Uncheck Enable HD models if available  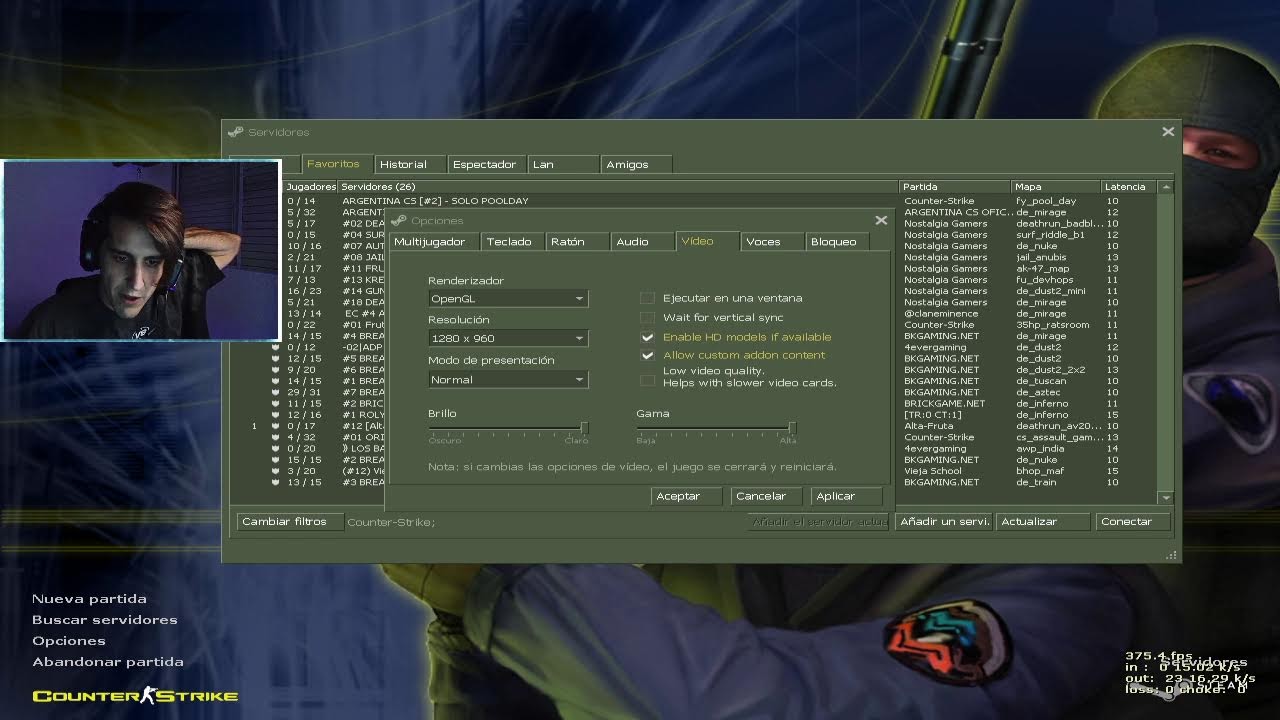pos(647,337)
